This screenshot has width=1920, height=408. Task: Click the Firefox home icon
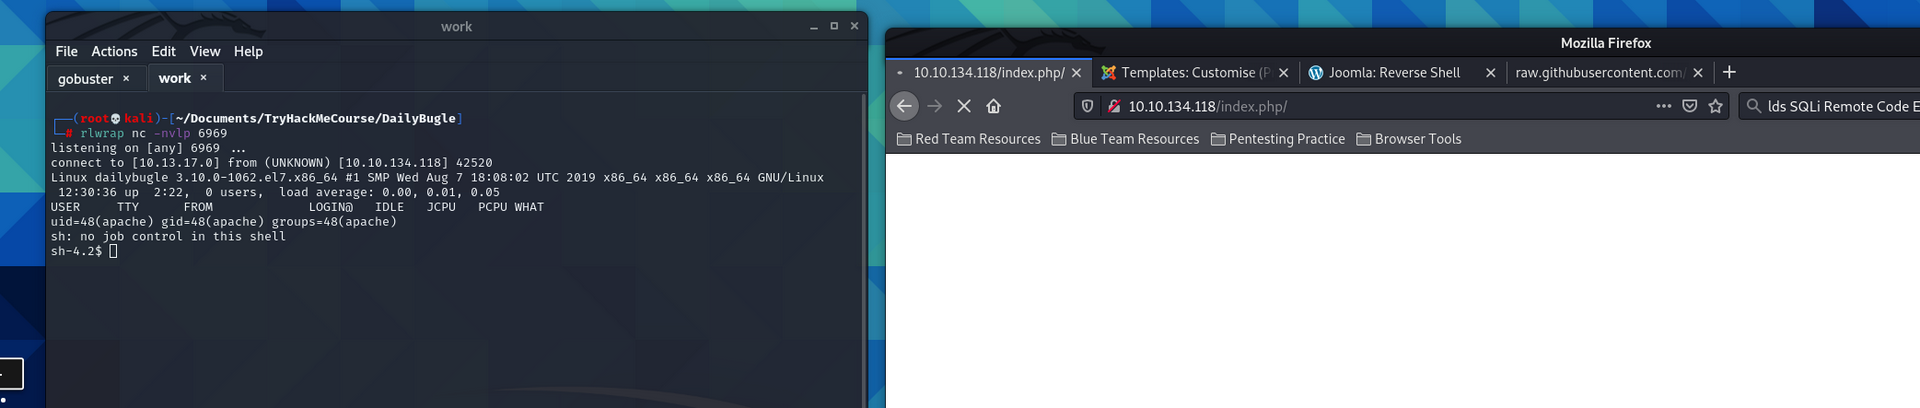pyautogui.click(x=993, y=106)
